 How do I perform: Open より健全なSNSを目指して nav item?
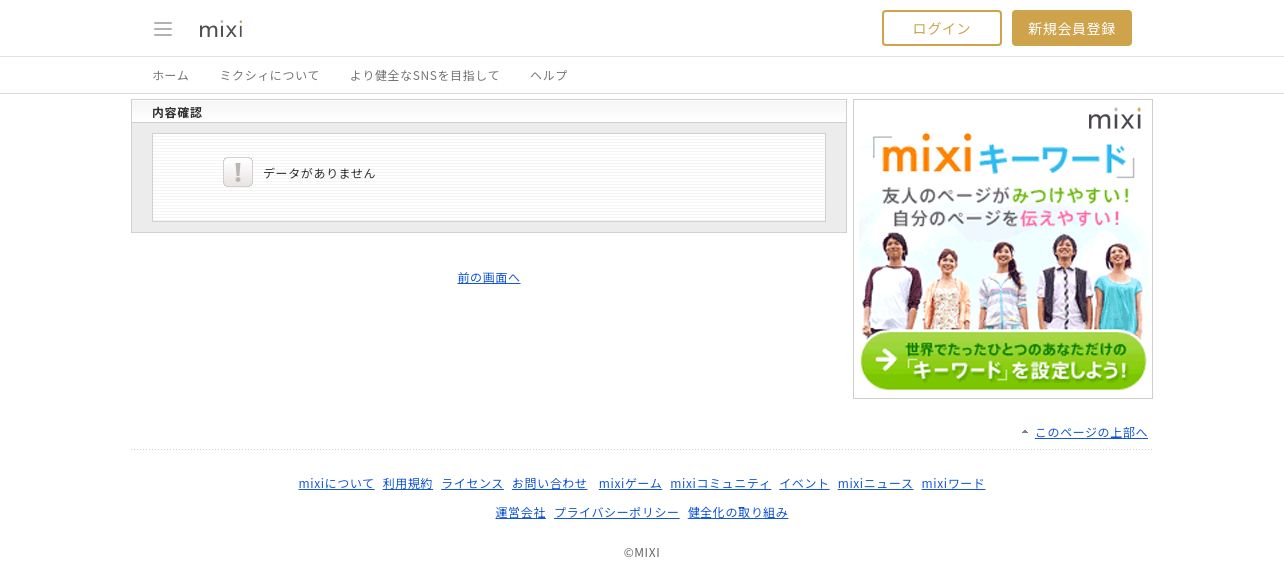[425, 75]
